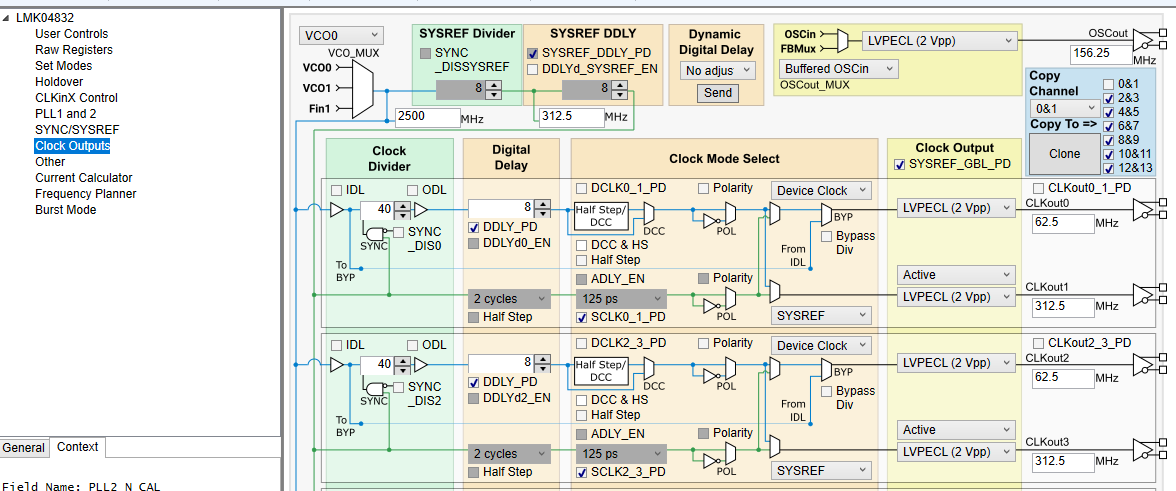Open User Controls in the tree
Image resolution: width=1176 pixels, height=491 pixels.
pyautogui.click(x=71, y=34)
